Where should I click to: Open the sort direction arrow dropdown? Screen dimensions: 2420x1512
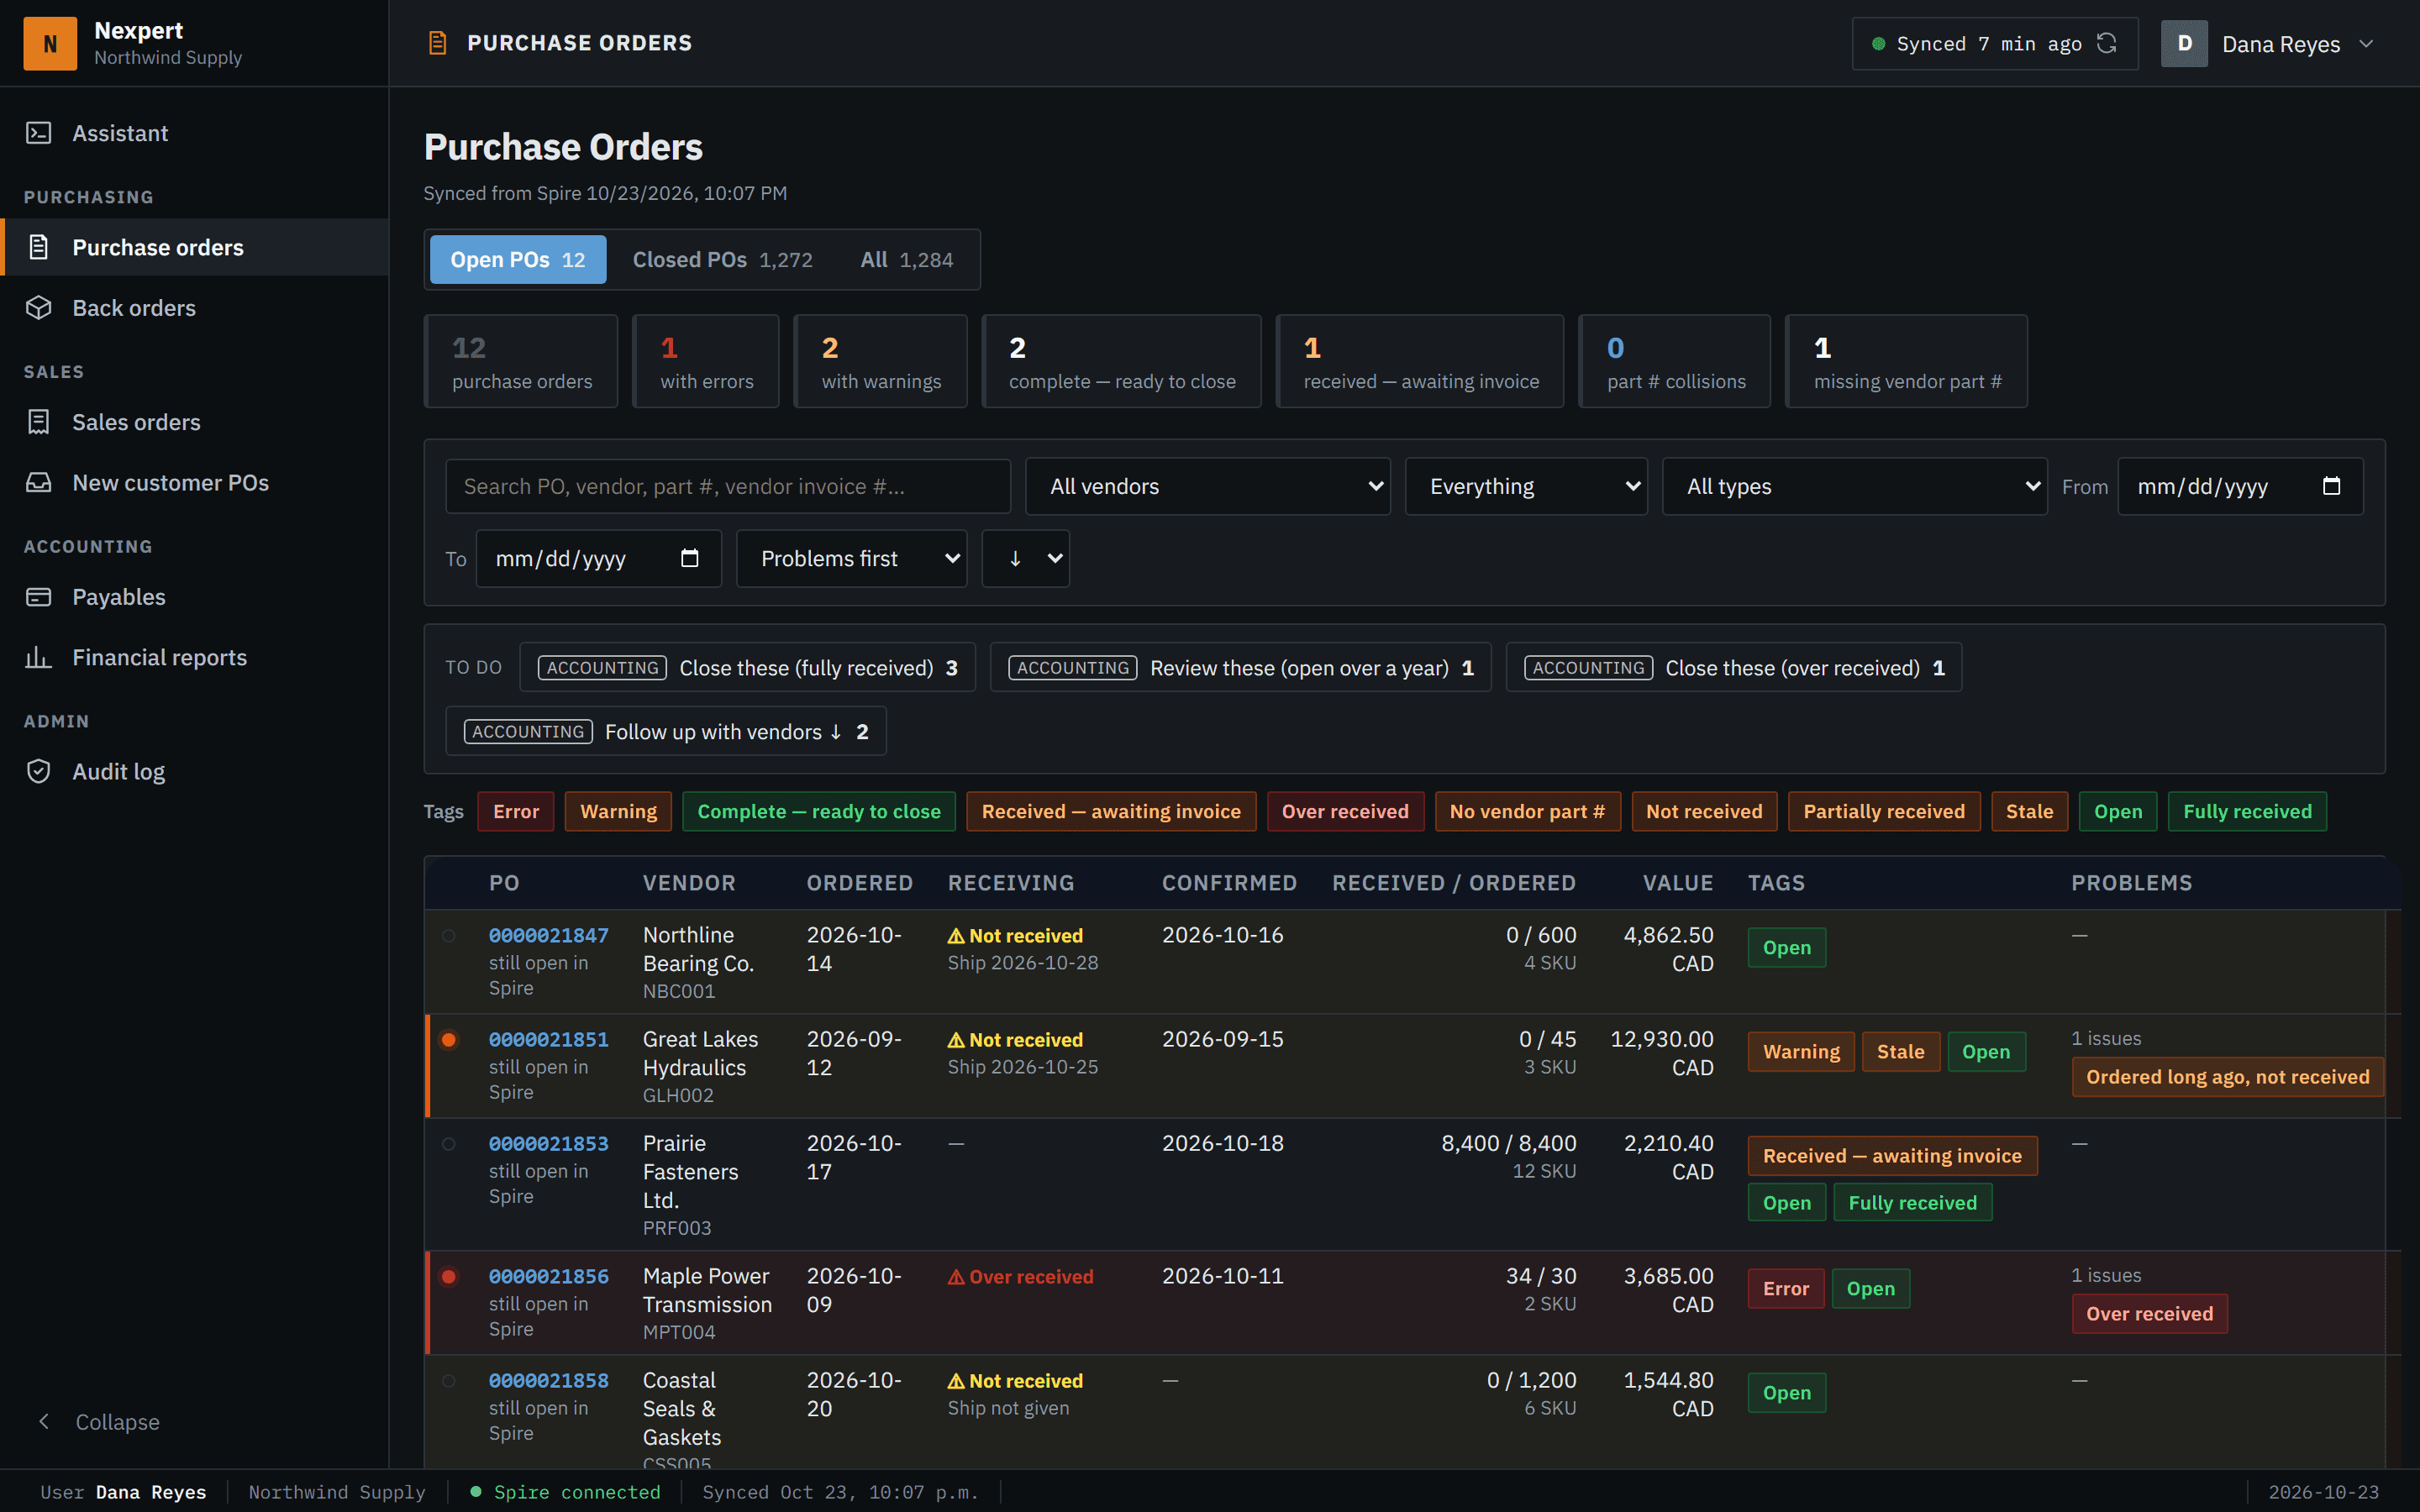tap(1026, 558)
